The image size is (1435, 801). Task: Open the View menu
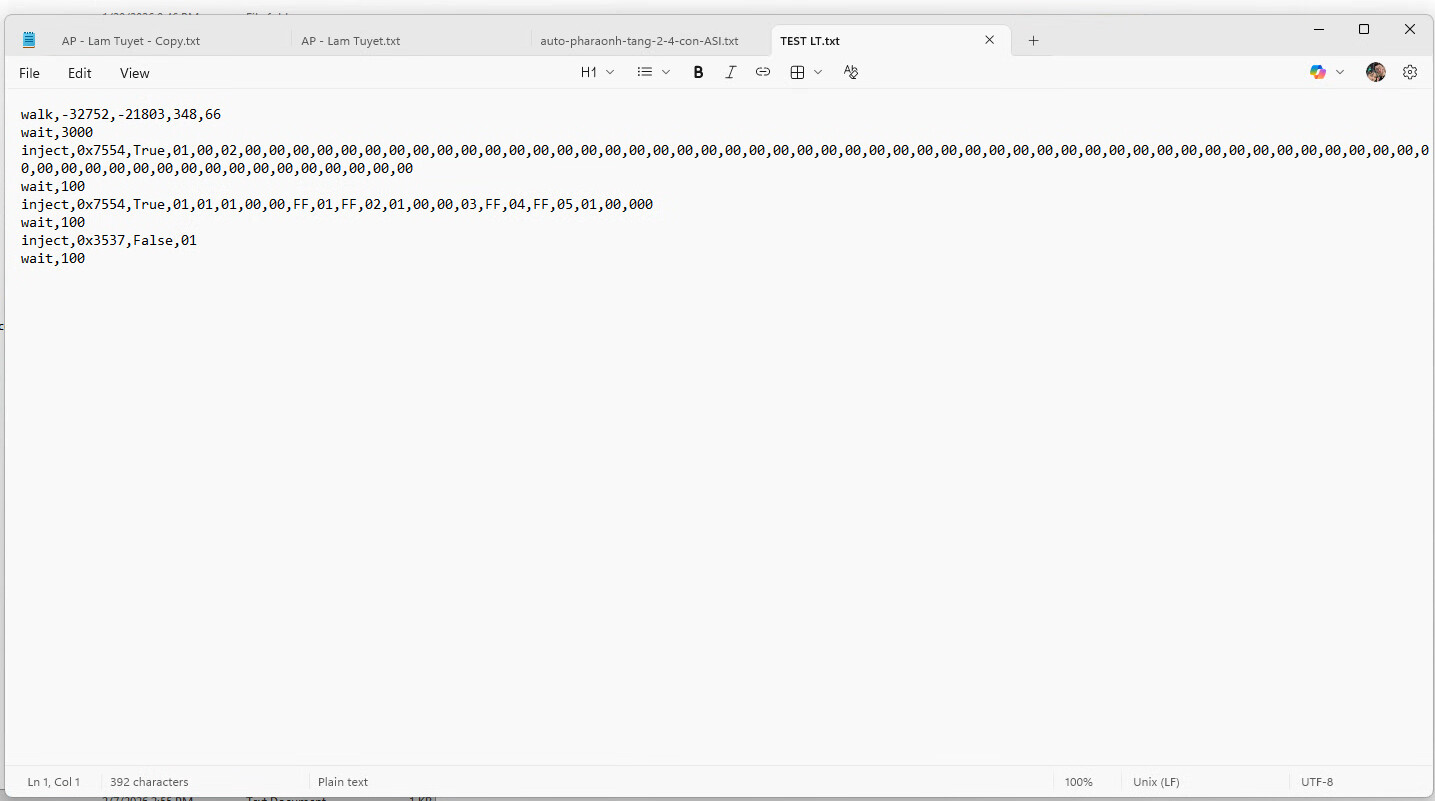[134, 73]
